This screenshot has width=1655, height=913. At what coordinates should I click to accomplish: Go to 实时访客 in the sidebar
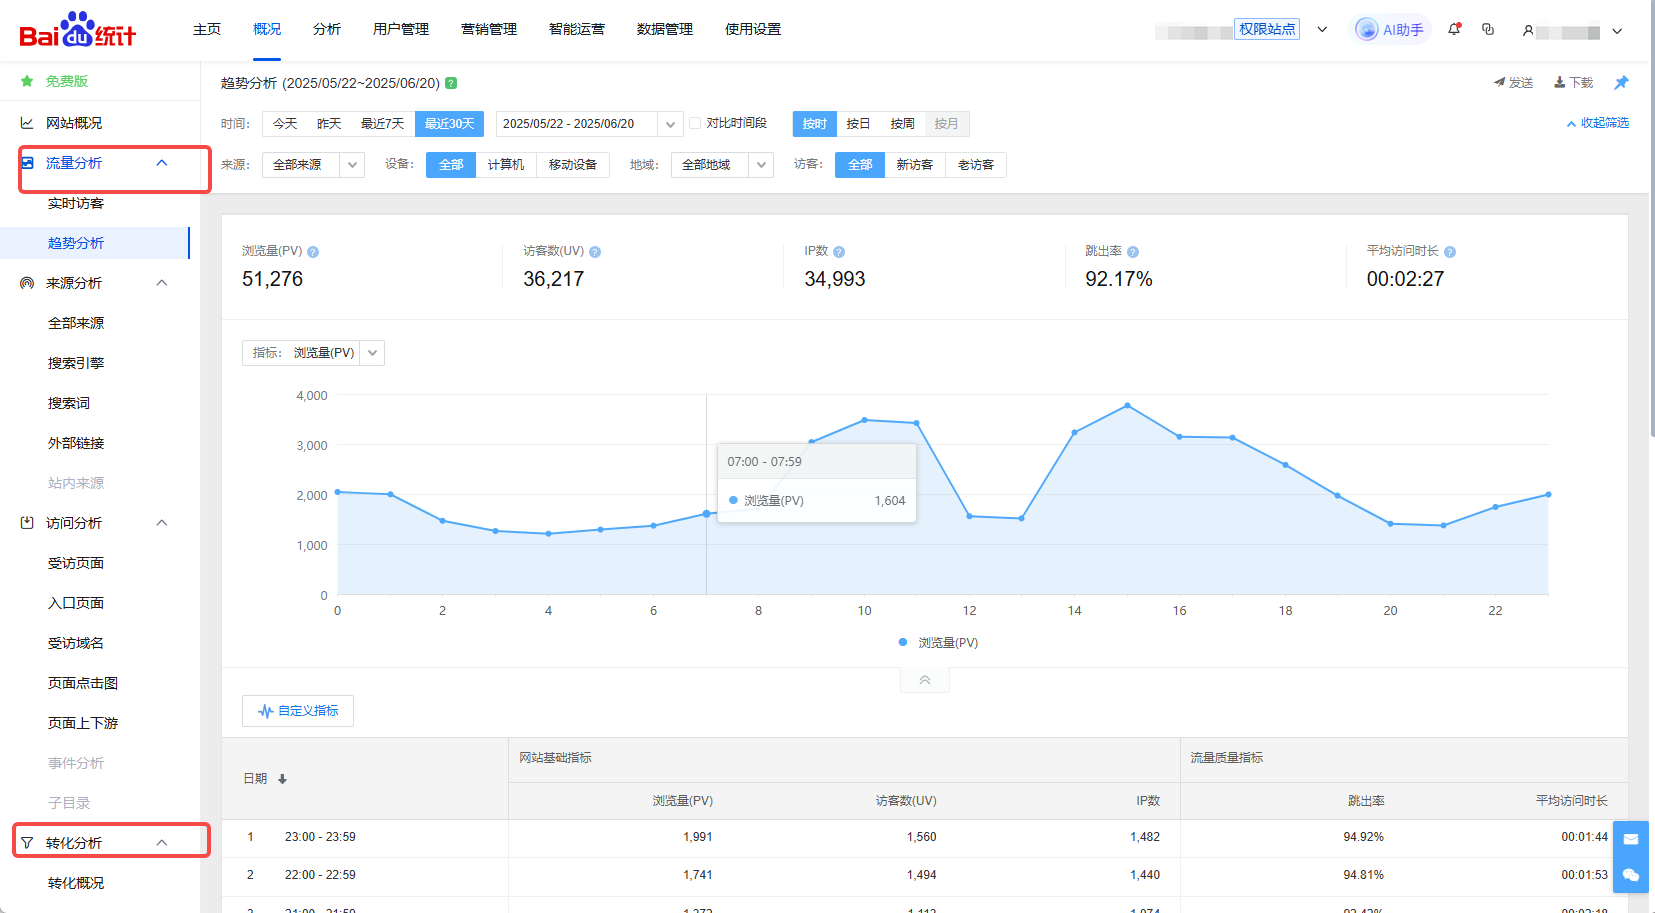[76, 203]
